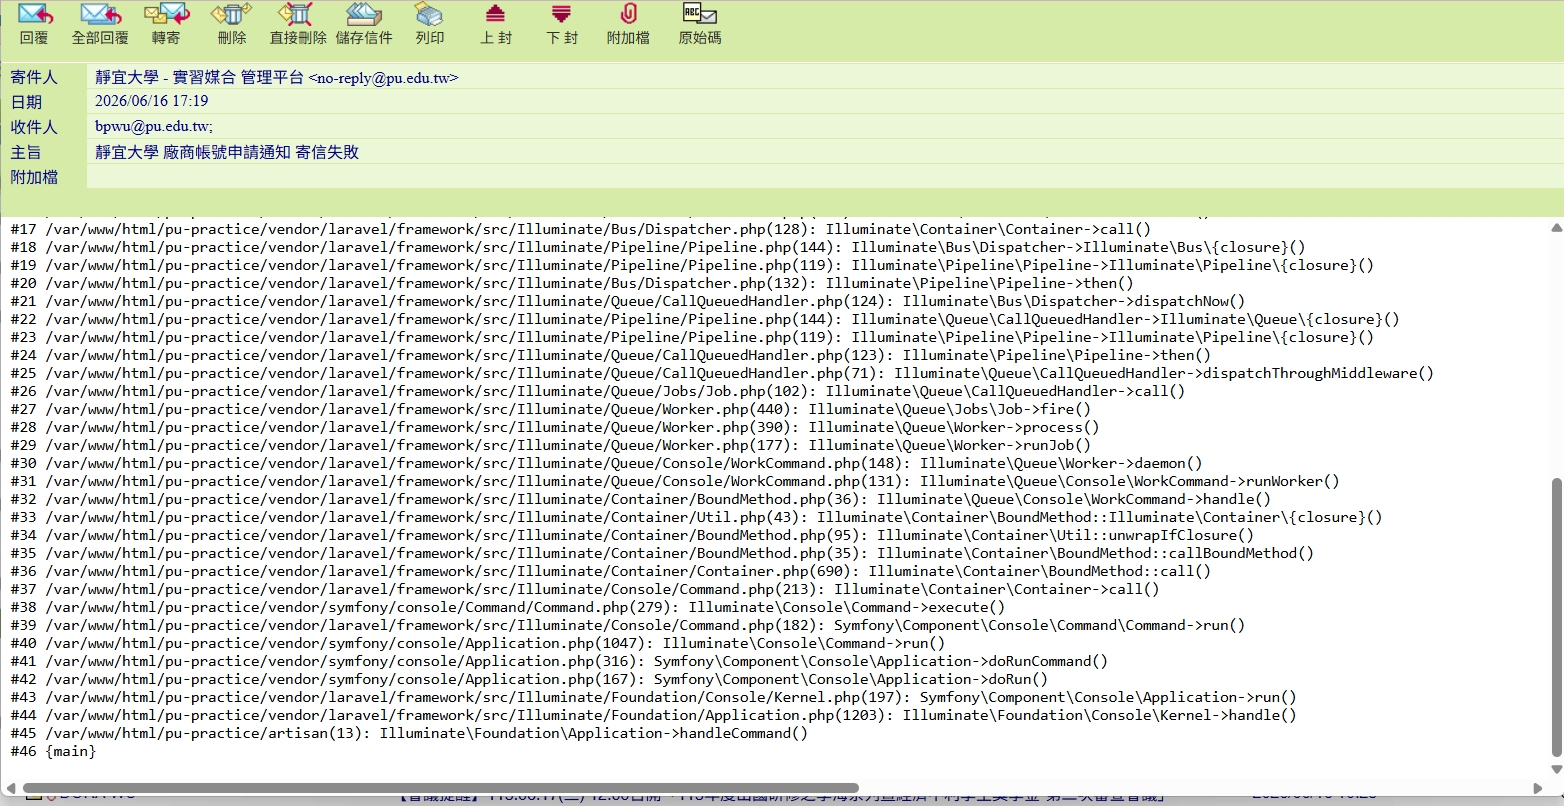Viewport: 1564px width, 806px height.
Task: Click the scroll-down arrow of message body
Action: [1556, 769]
